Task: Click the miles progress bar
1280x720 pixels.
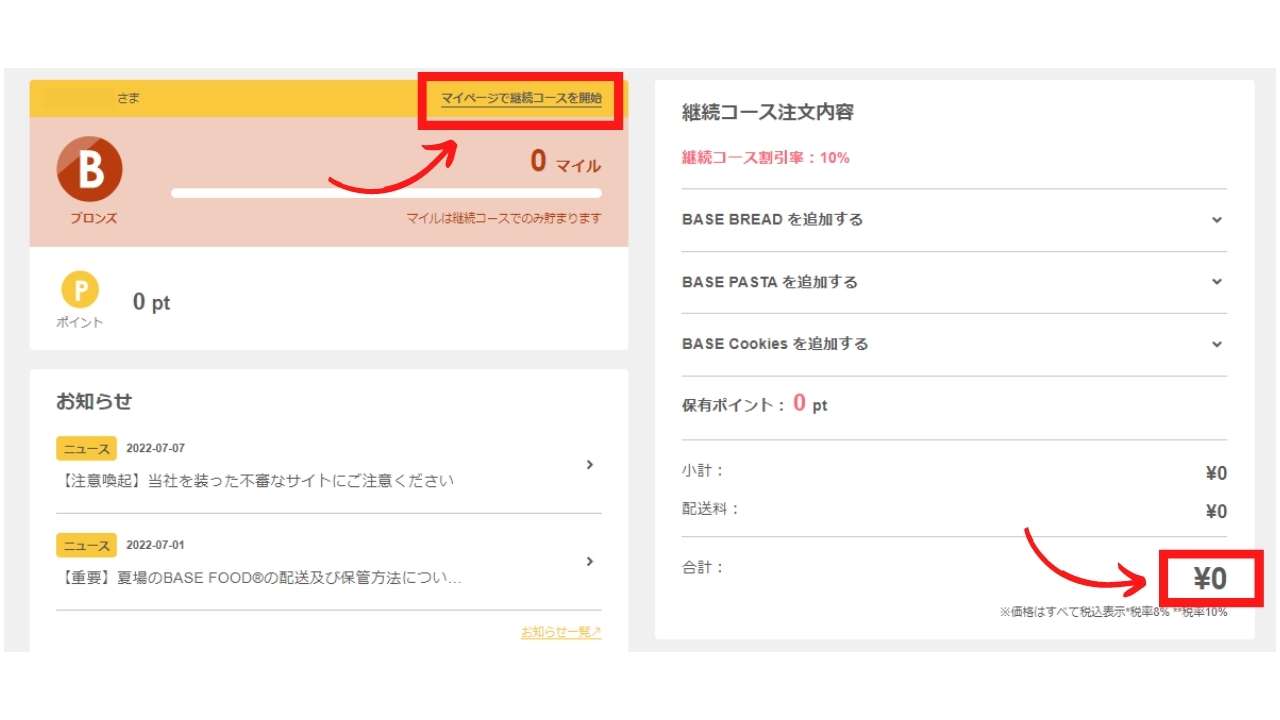Action: pyautogui.click(x=386, y=193)
